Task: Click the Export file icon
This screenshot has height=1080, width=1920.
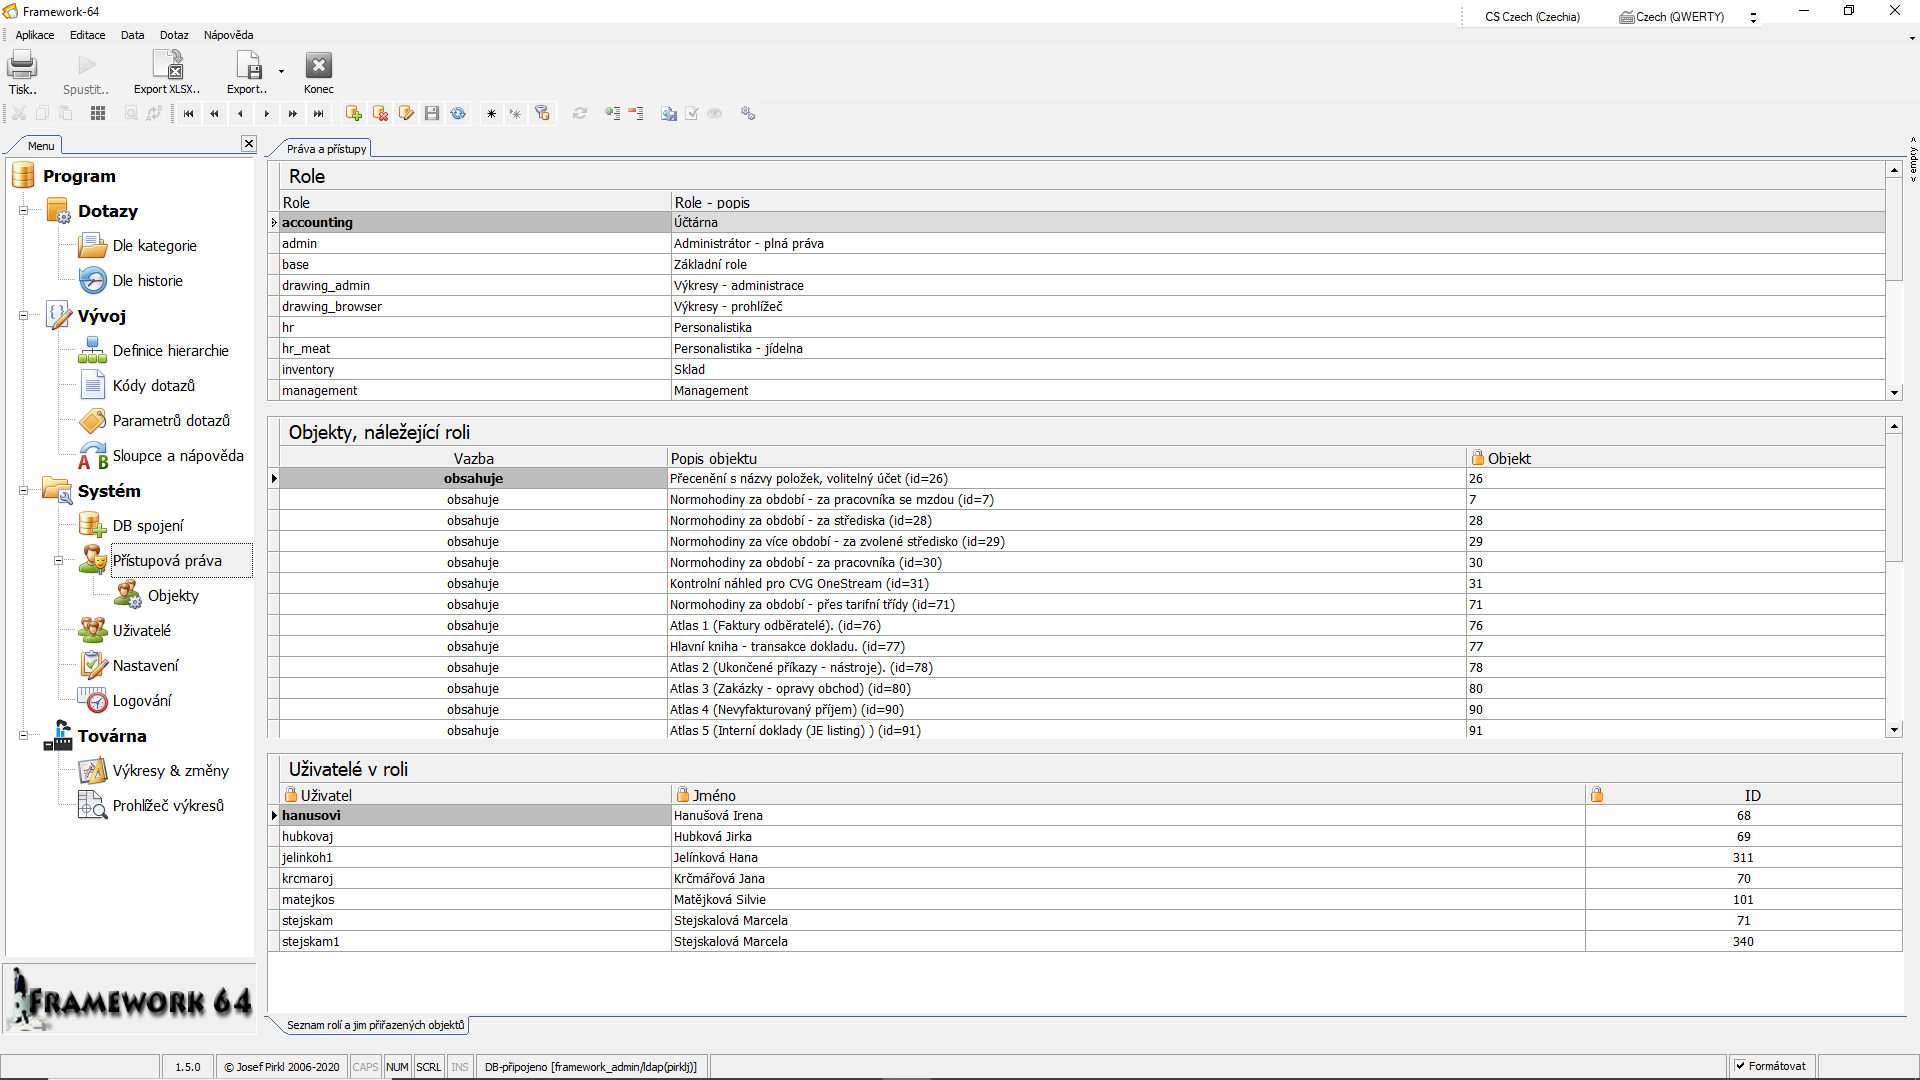Action: (x=247, y=66)
